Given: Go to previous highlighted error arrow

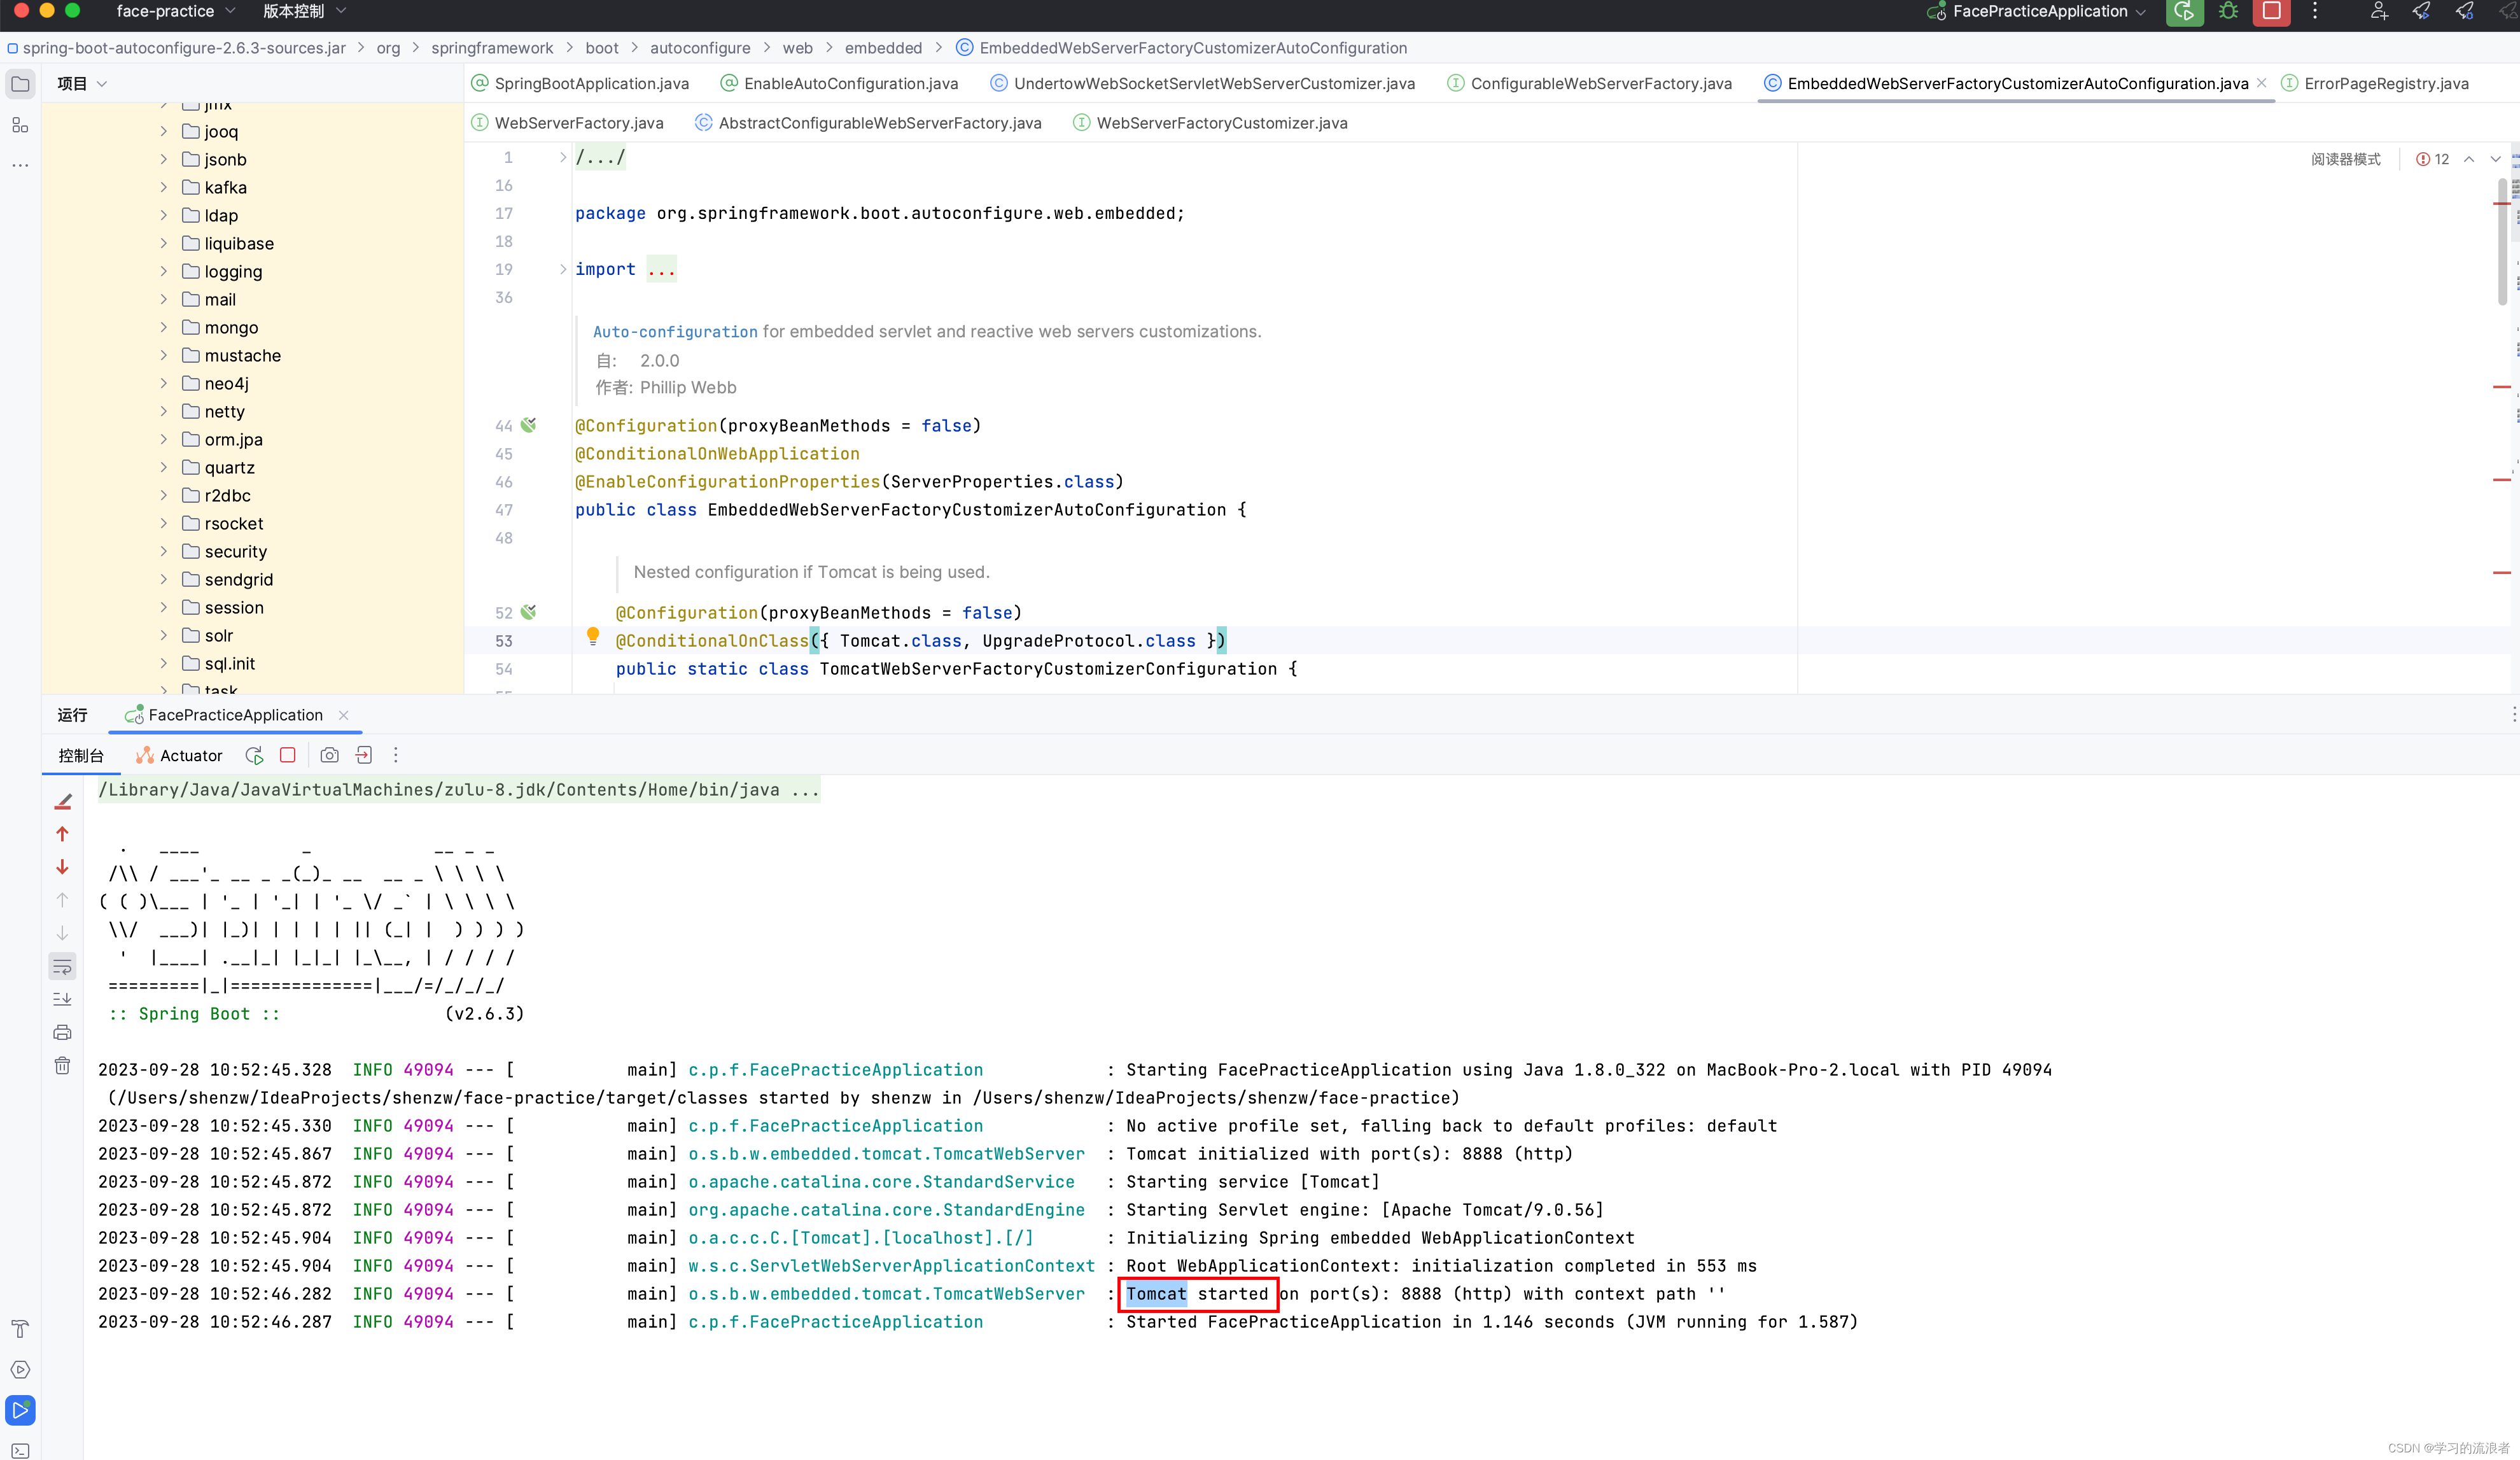Looking at the screenshot, I should (x=2469, y=159).
